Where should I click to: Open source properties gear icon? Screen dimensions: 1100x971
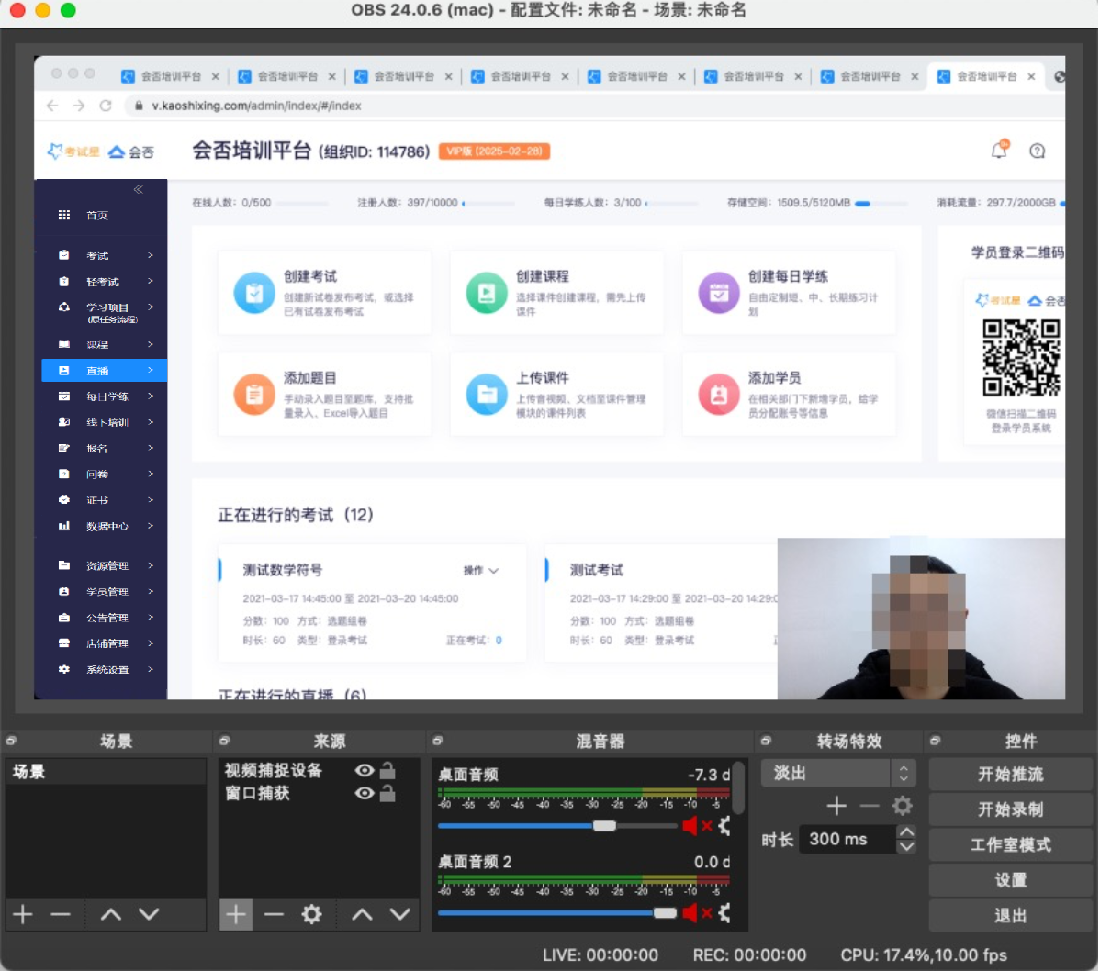(312, 914)
